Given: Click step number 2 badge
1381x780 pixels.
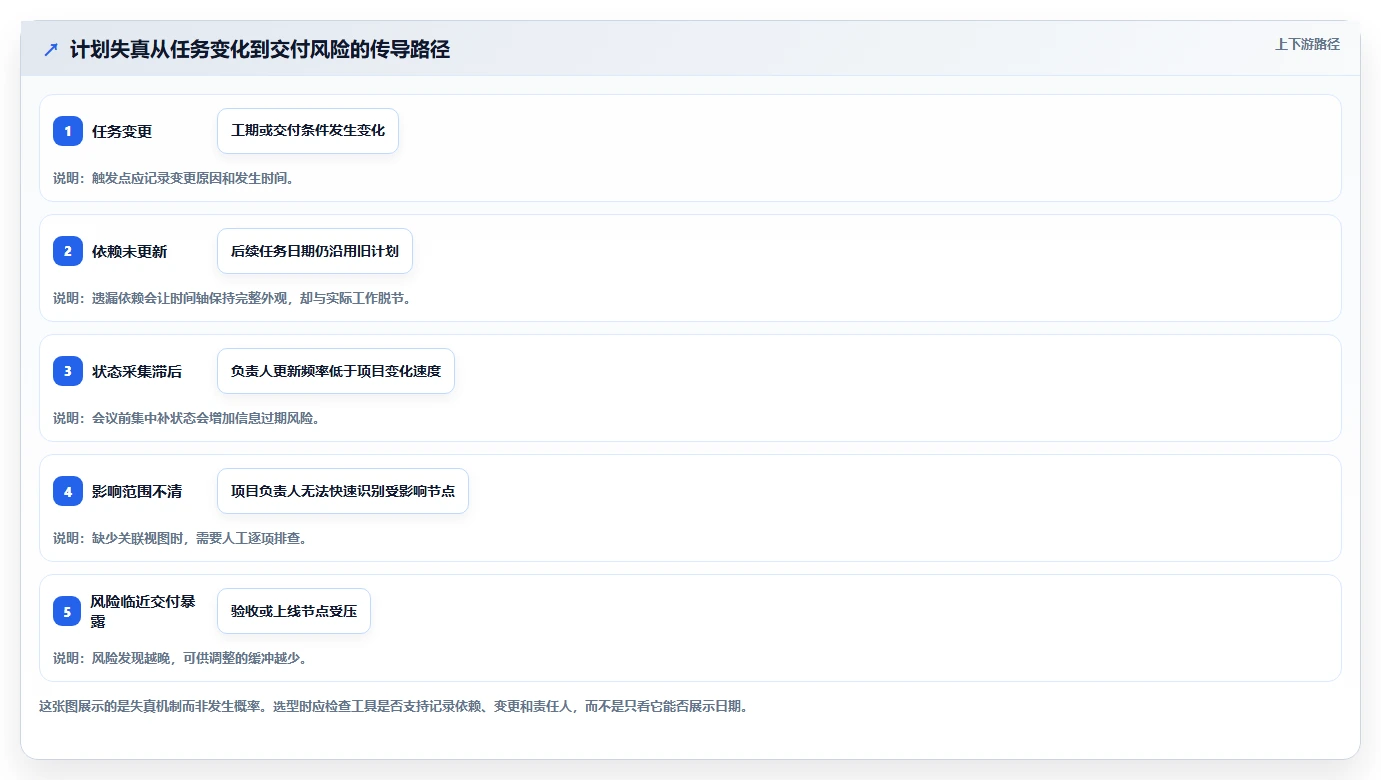Looking at the screenshot, I should pos(68,251).
